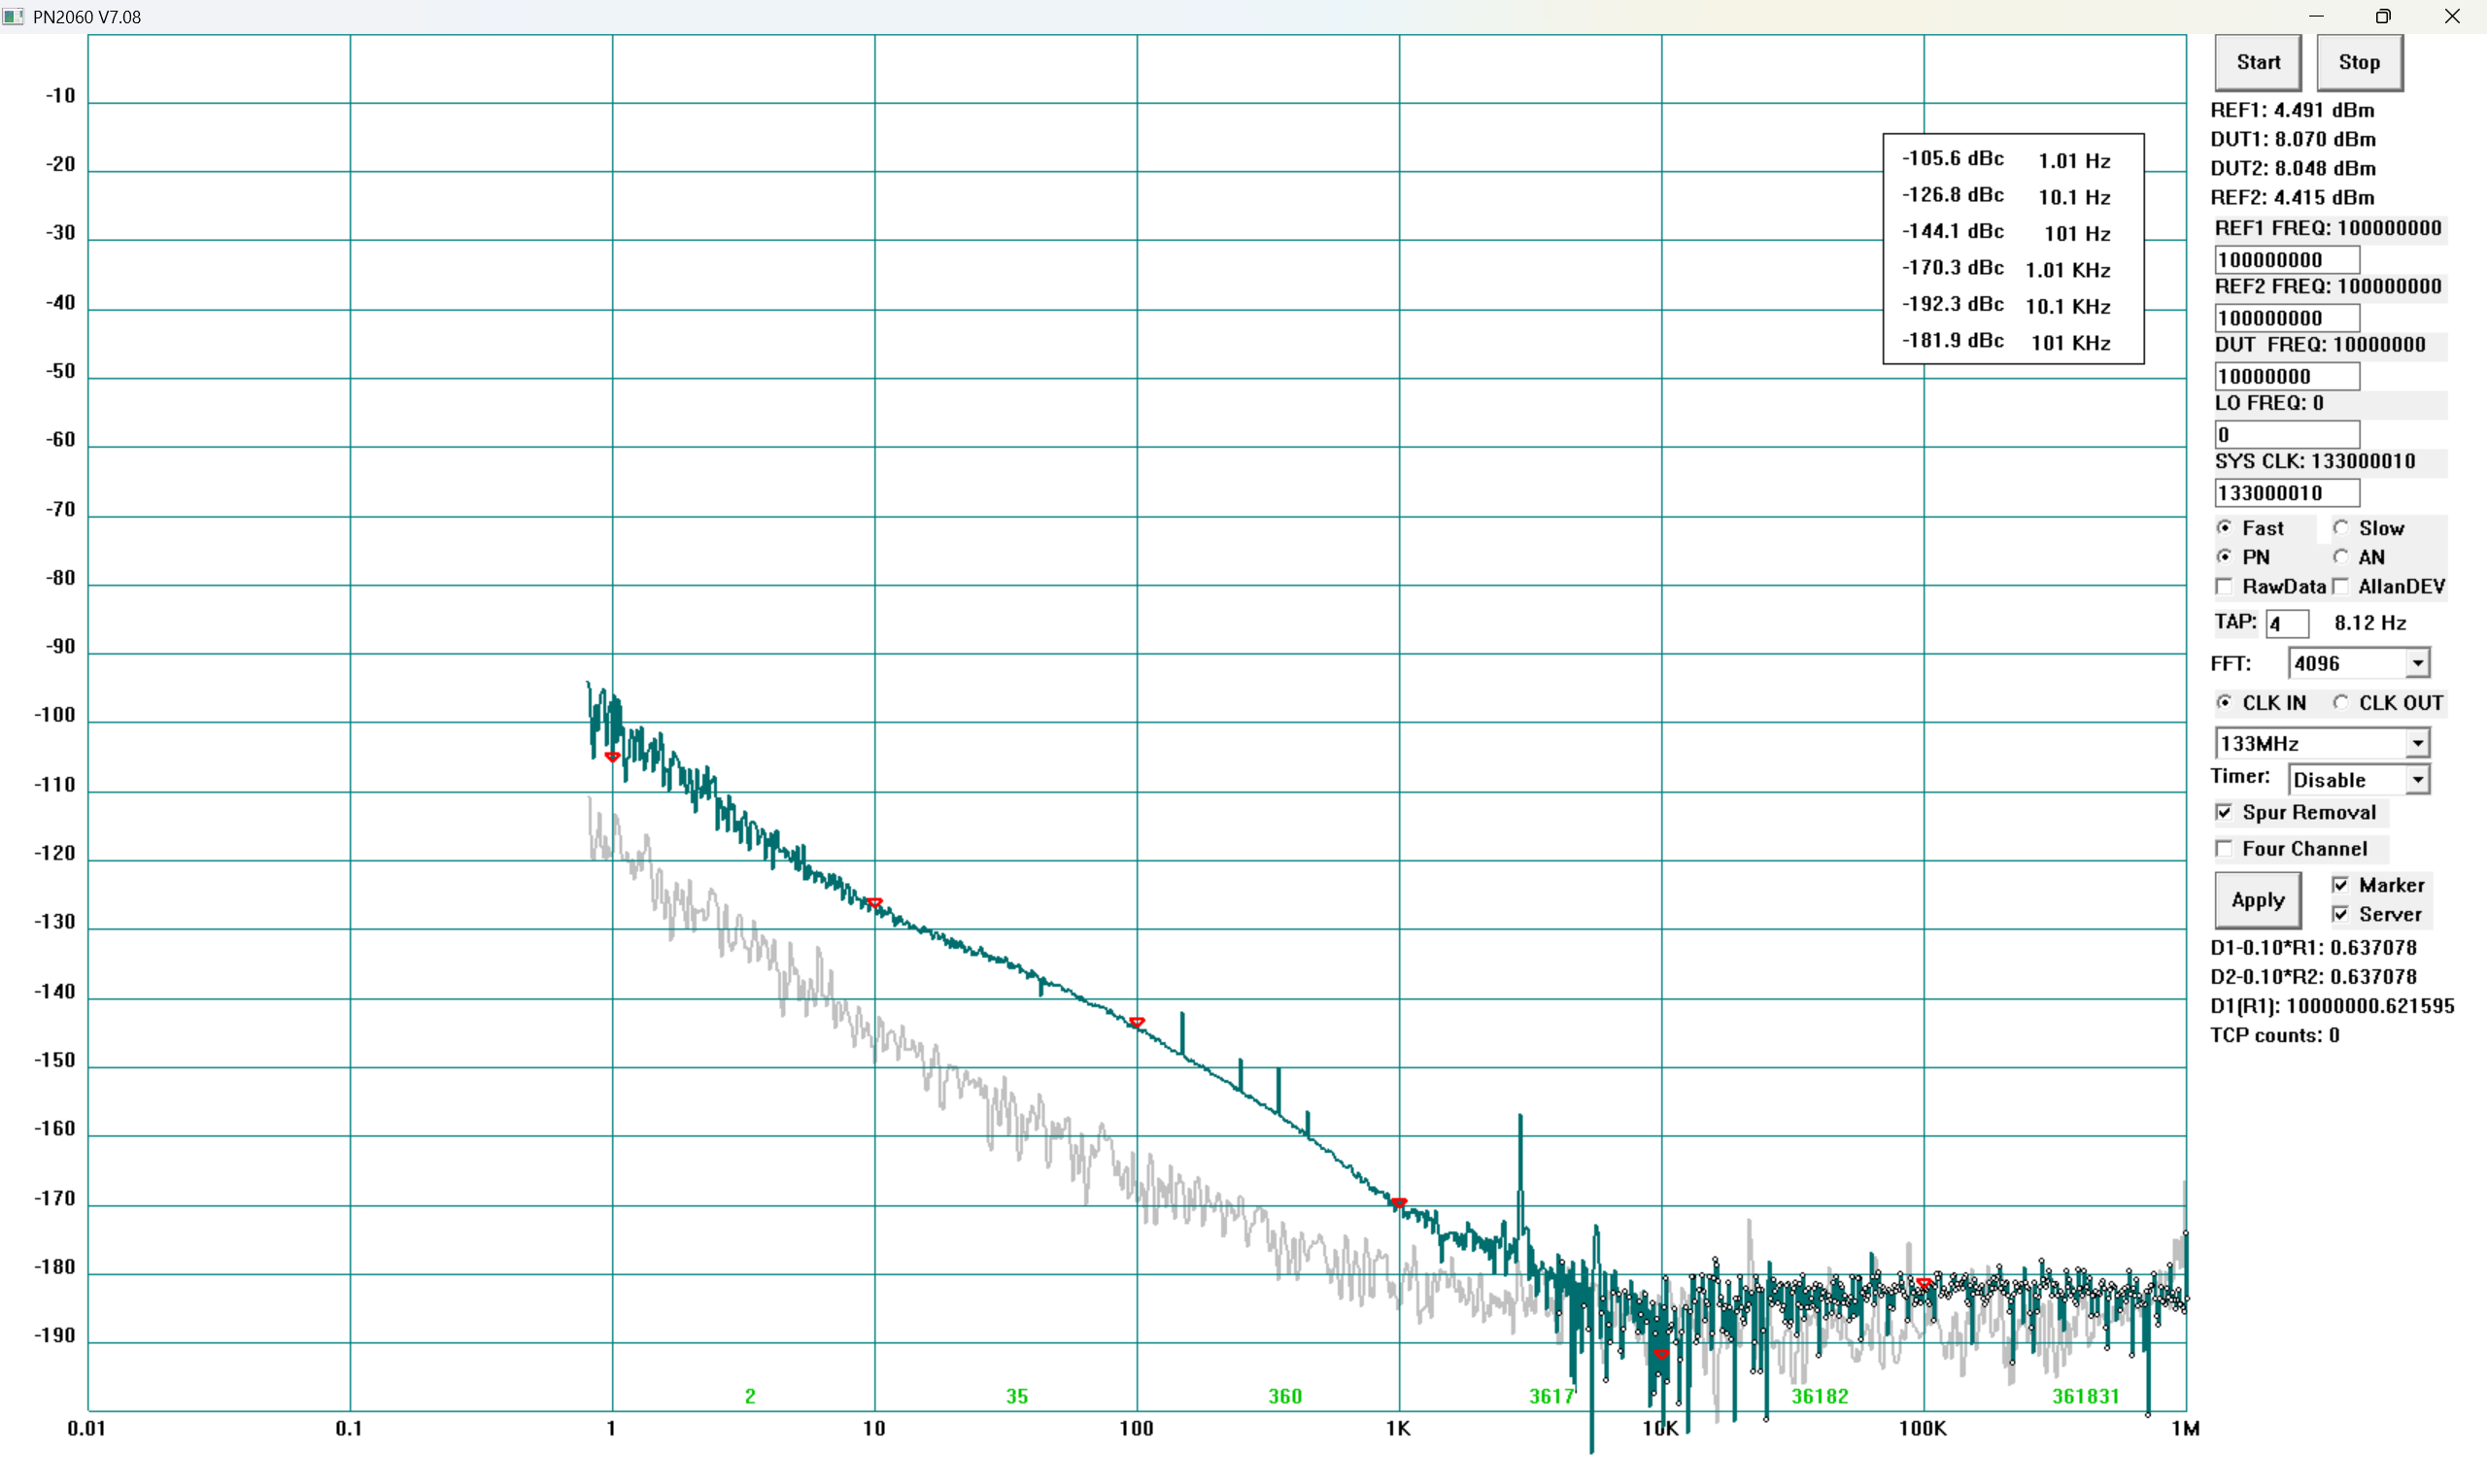Click the red marker at 1 Hz
Screen dimensions: 2487x1484
[x=612, y=757]
